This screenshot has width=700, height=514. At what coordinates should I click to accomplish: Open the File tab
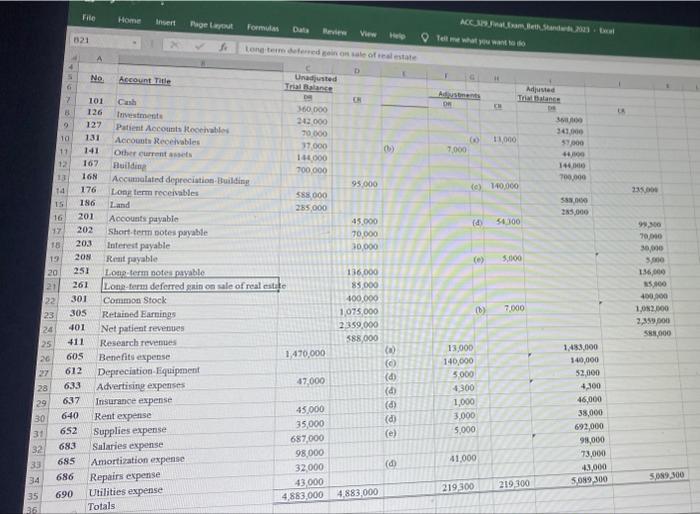(x=89, y=17)
